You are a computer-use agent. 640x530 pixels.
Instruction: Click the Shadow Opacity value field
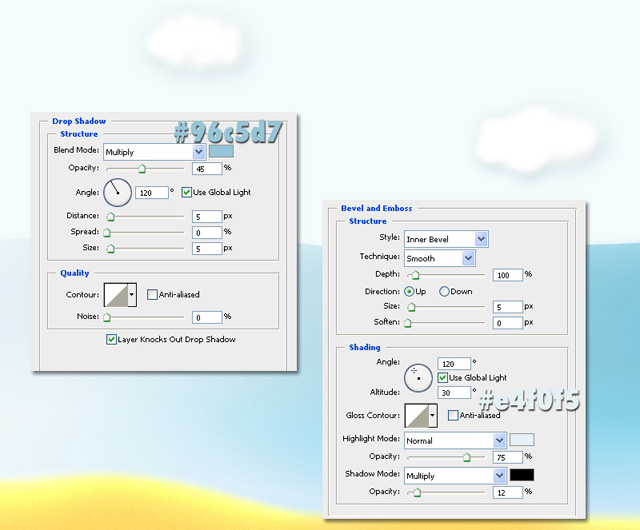coord(507,492)
